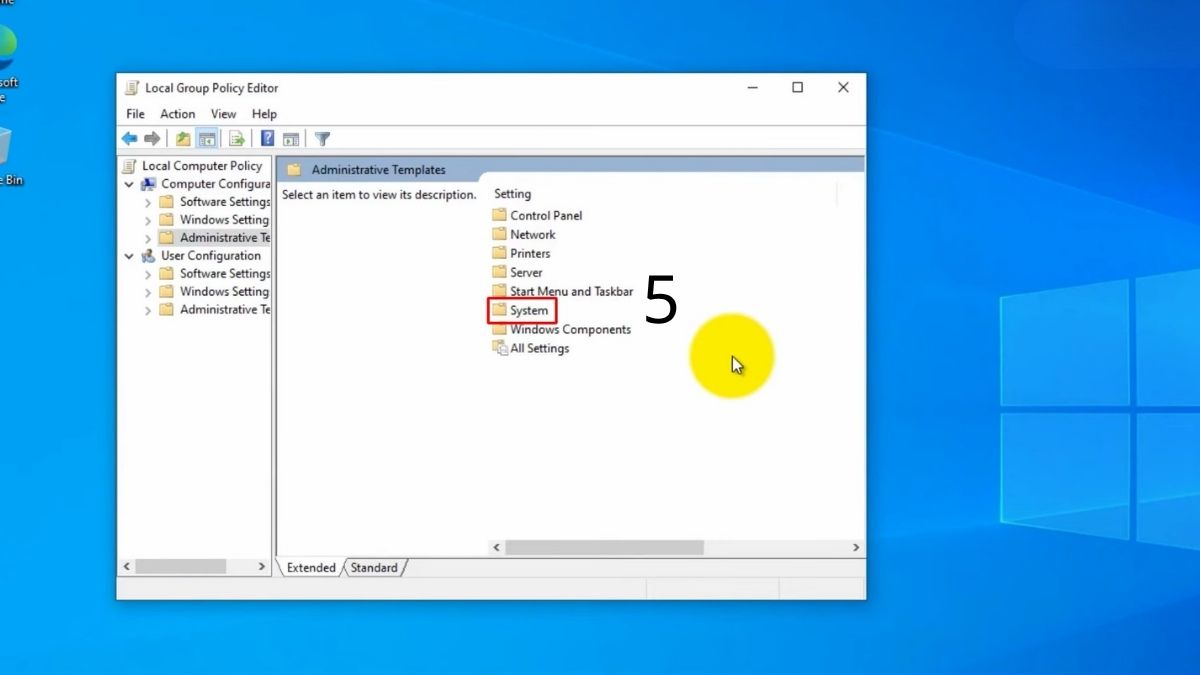Select Local Computer Policy root node
The image size is (1200, 675).
(x=202, y=166)
